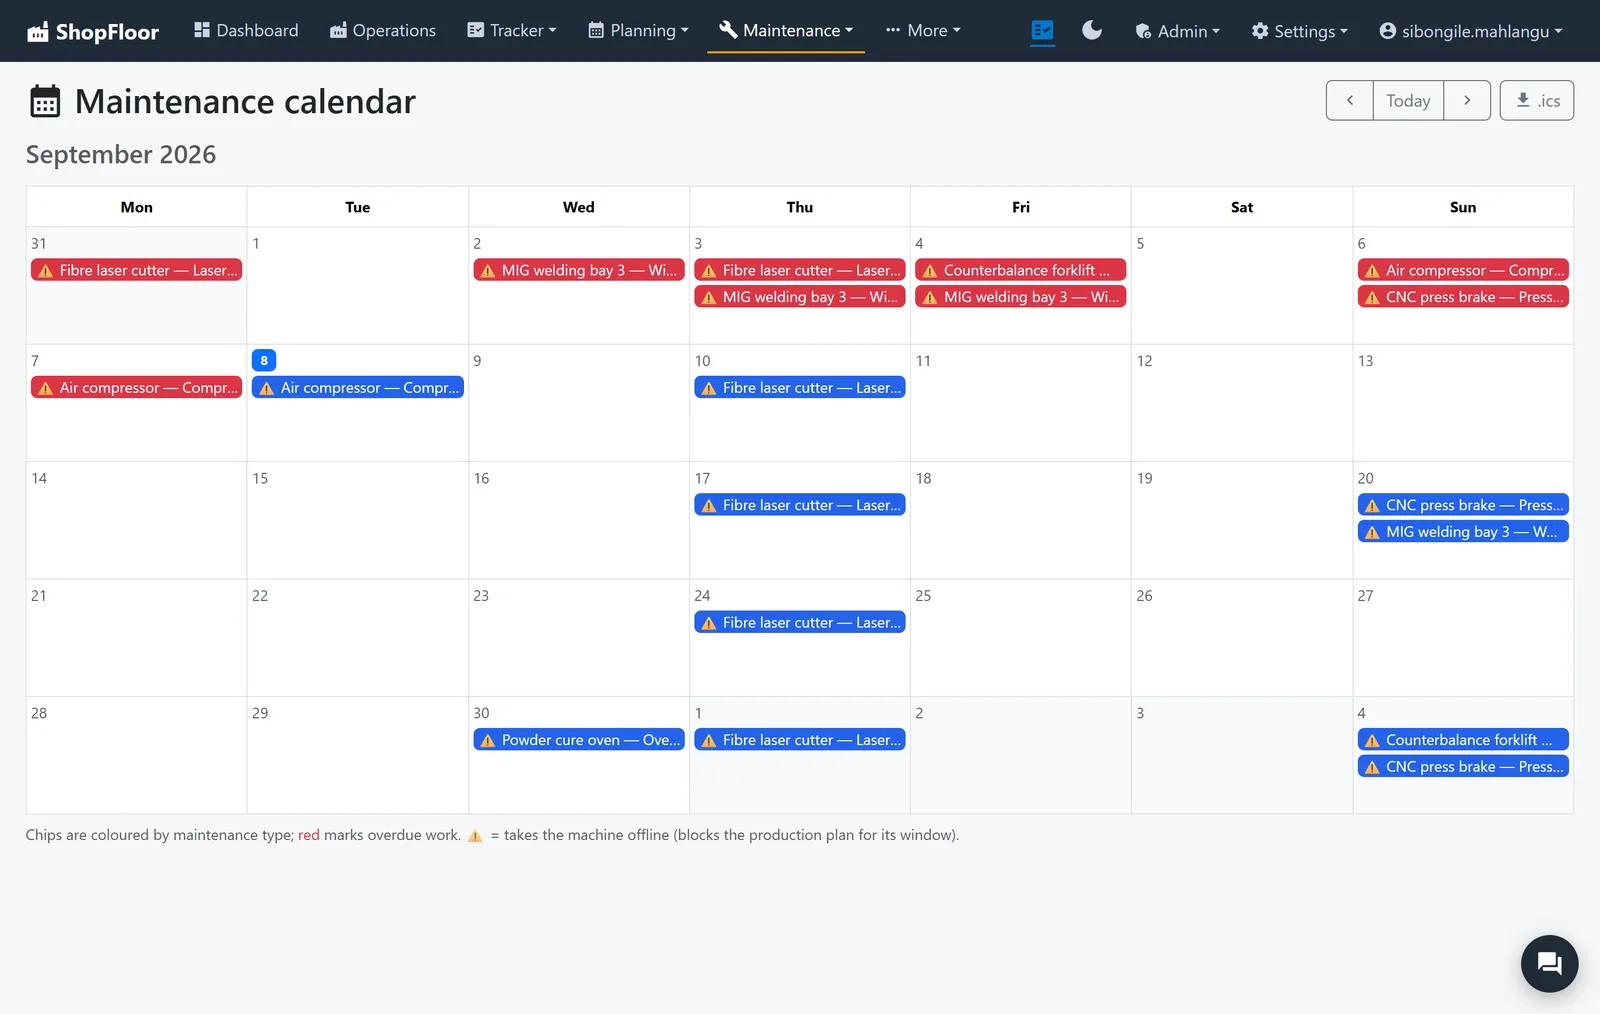Open CNC press brake chip on Oct 4
The image size is (1600, 1014).
[x=1463, y=767]
